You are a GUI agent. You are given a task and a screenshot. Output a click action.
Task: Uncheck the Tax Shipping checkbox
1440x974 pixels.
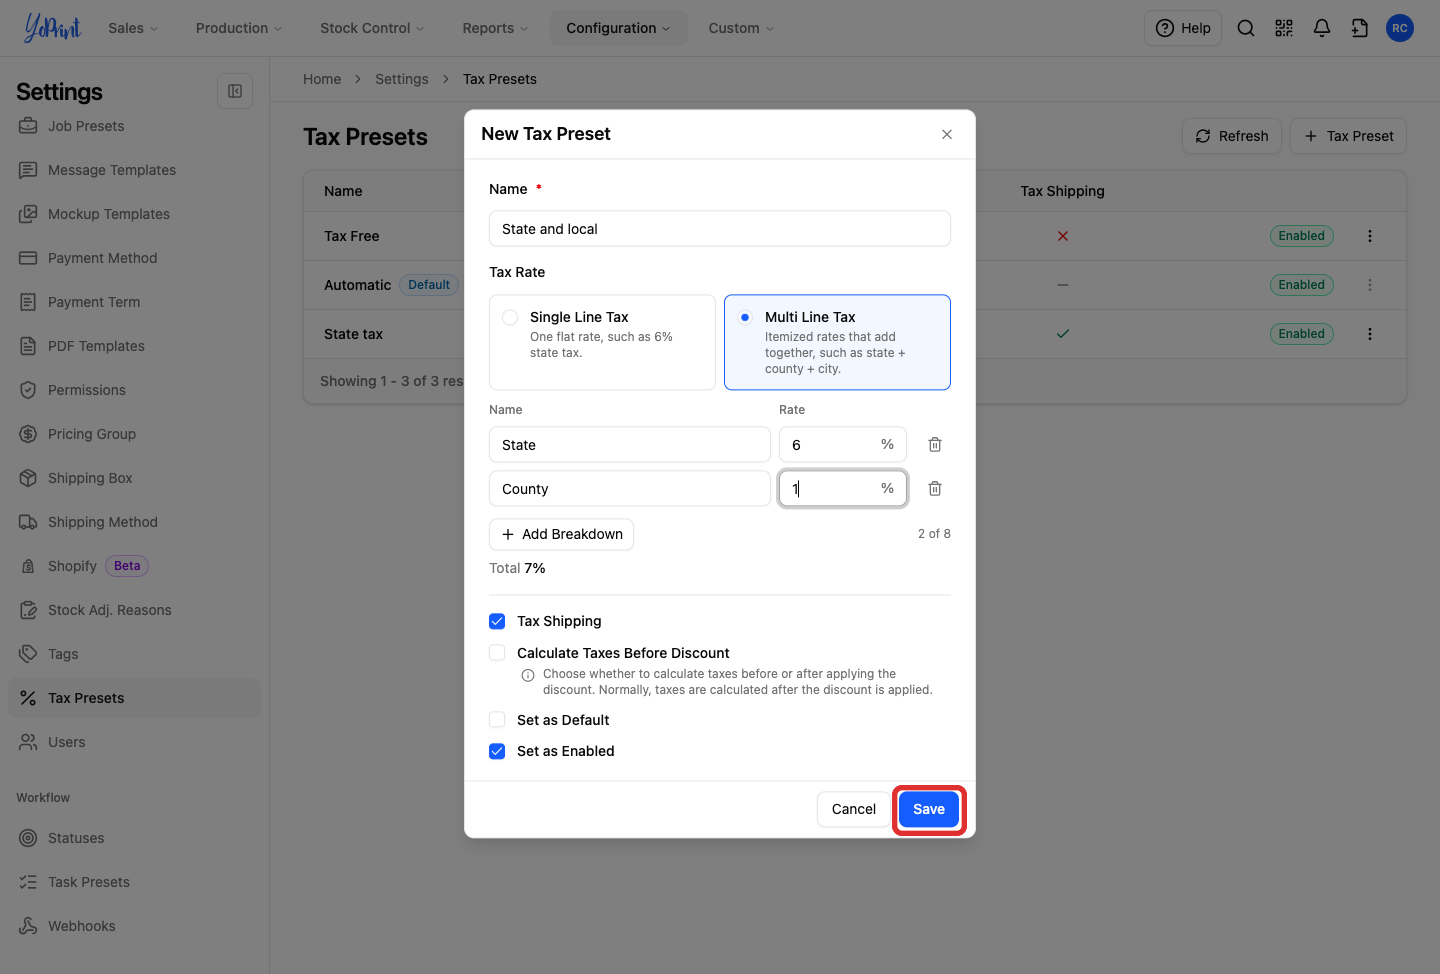click(497, 621)
